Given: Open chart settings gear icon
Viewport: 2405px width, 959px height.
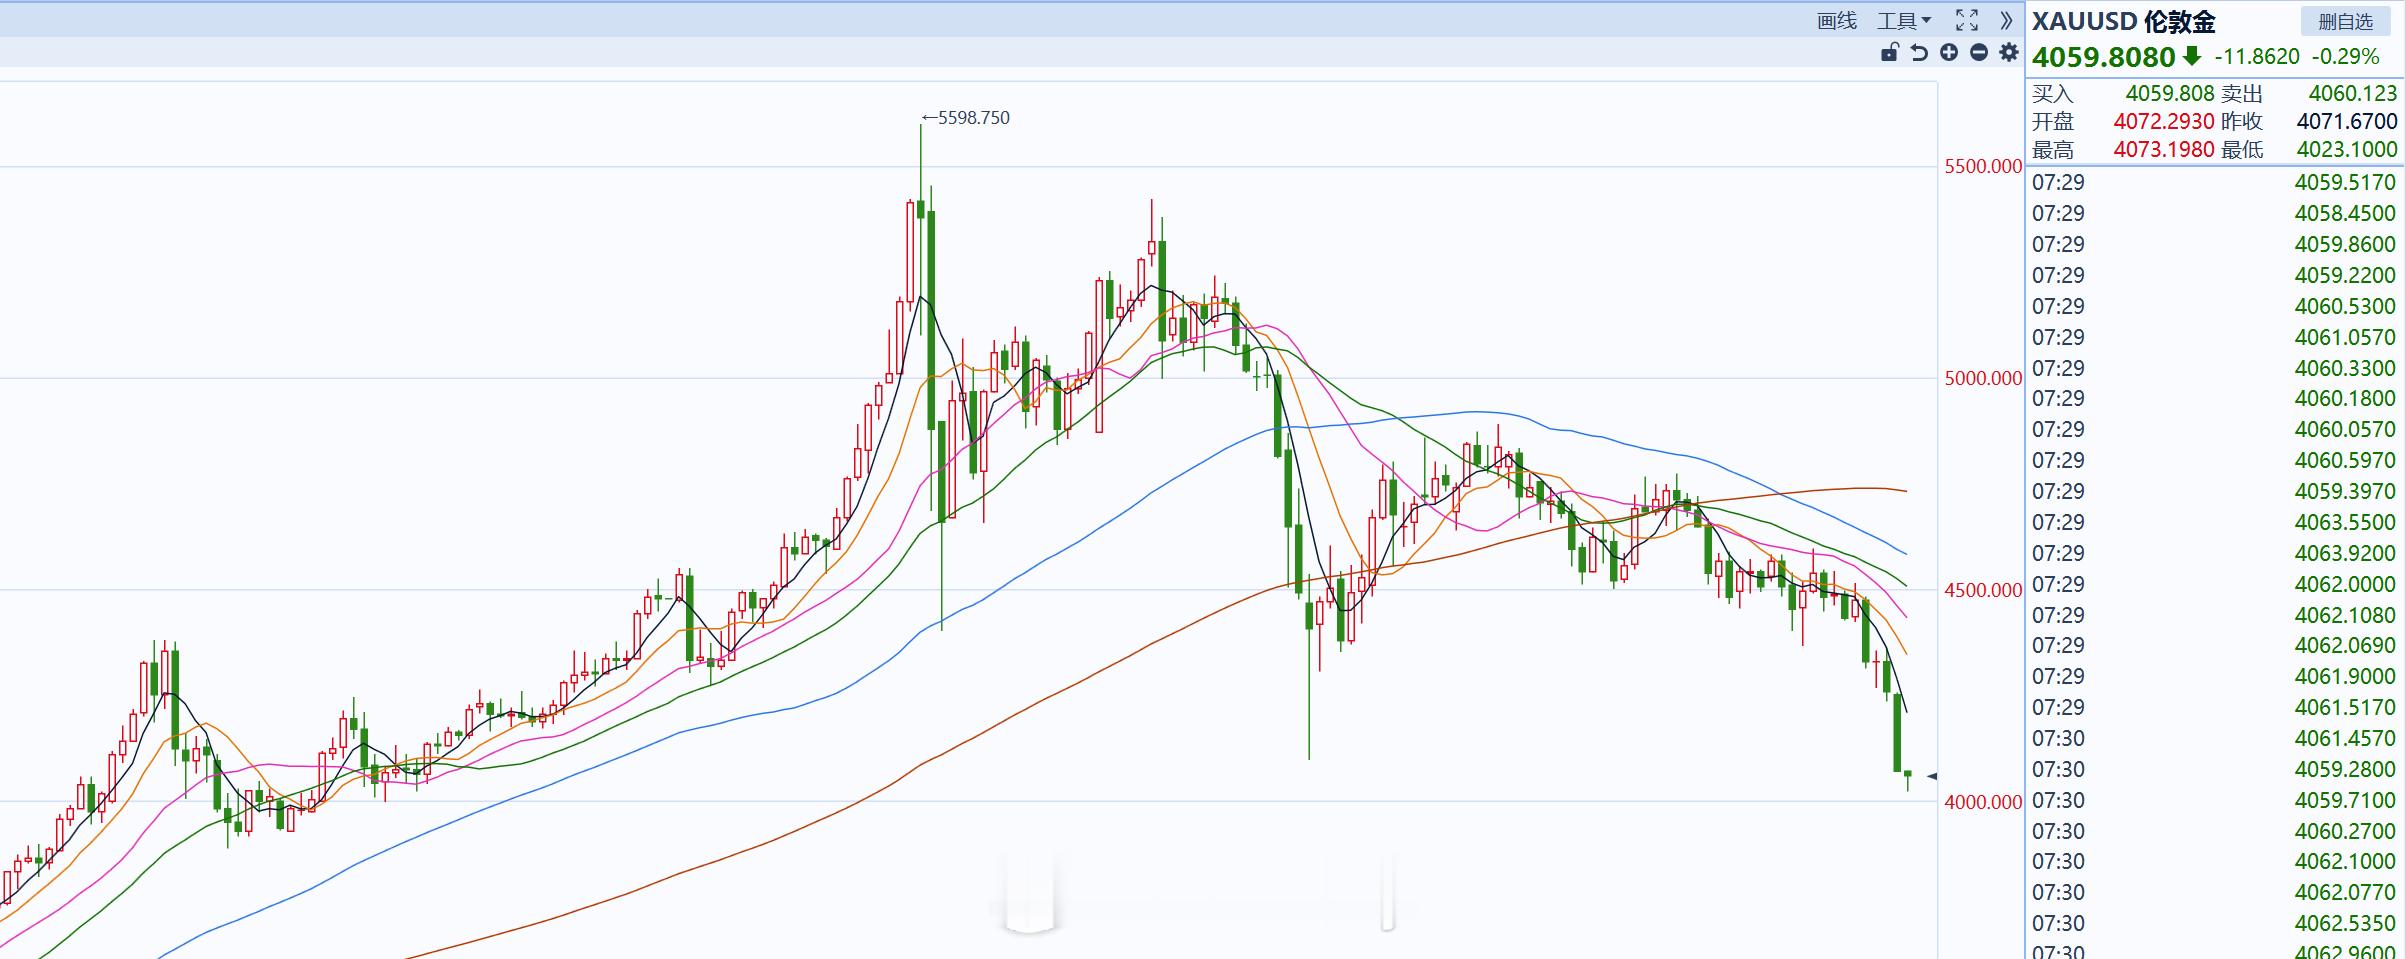Looking at the screenshot, I should point(2008,53).
